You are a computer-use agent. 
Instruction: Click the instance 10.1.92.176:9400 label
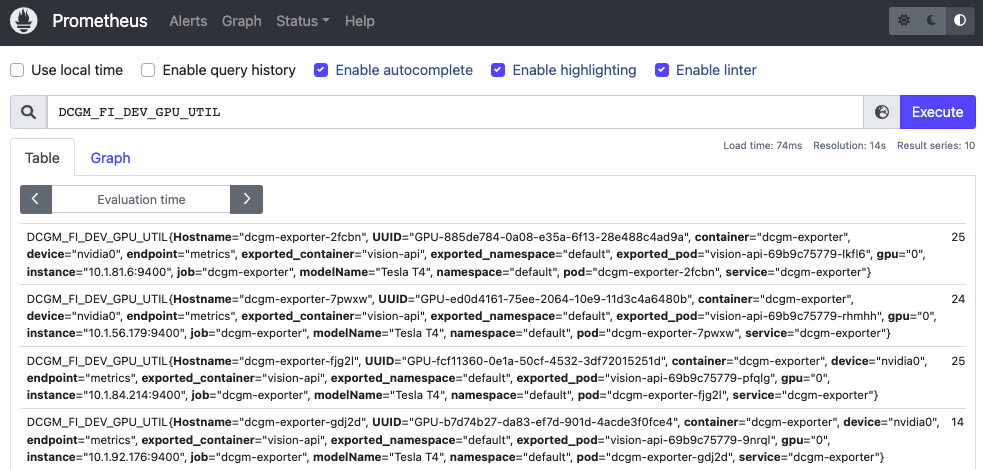pos(107,457)
